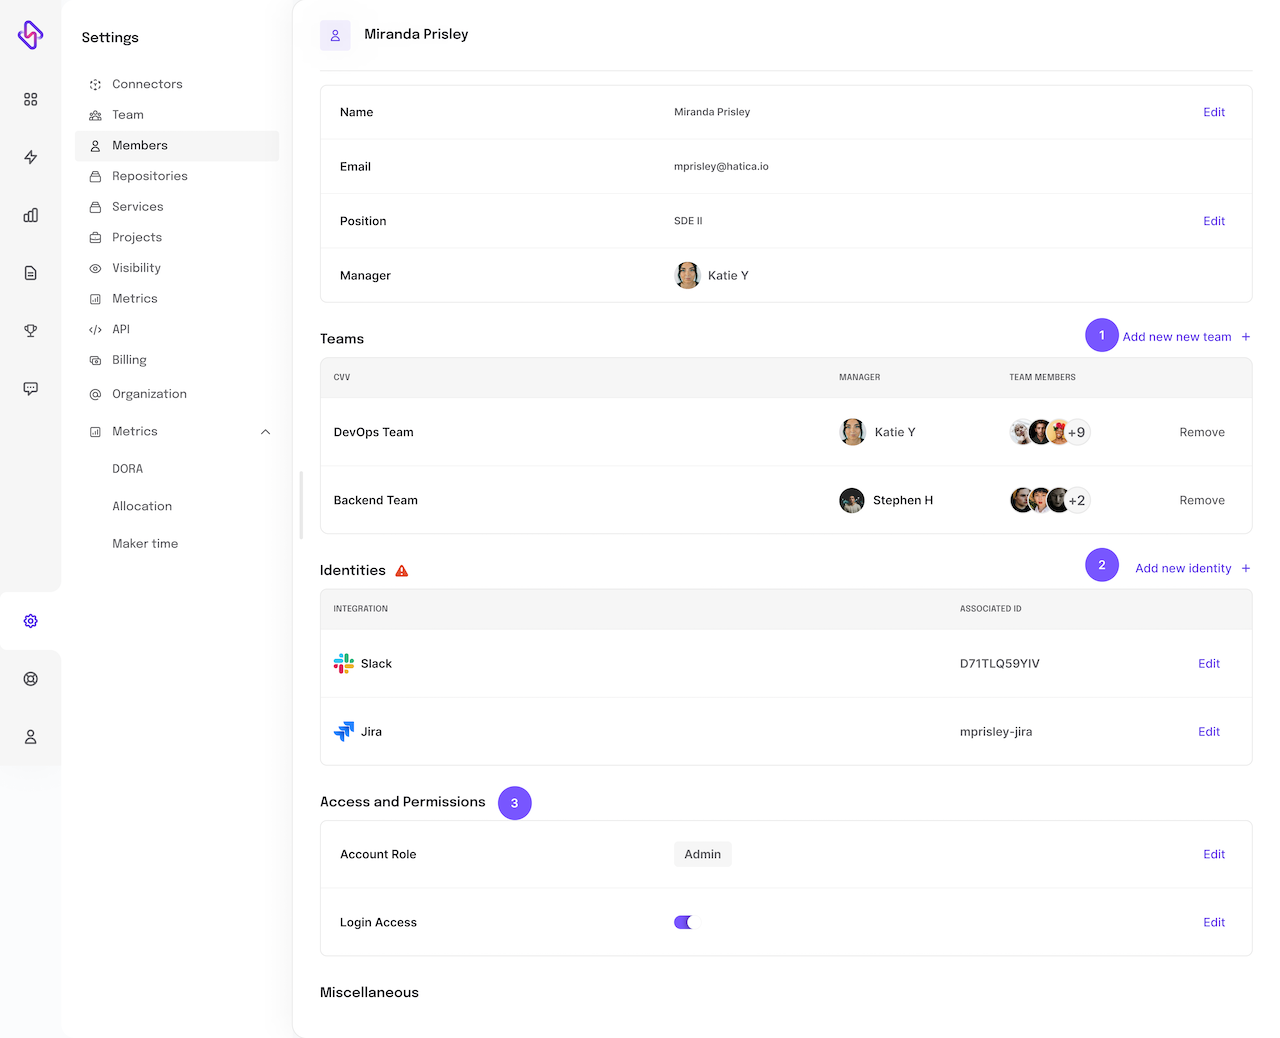Edit the Slack associated ID

[x=1208, y=664]
